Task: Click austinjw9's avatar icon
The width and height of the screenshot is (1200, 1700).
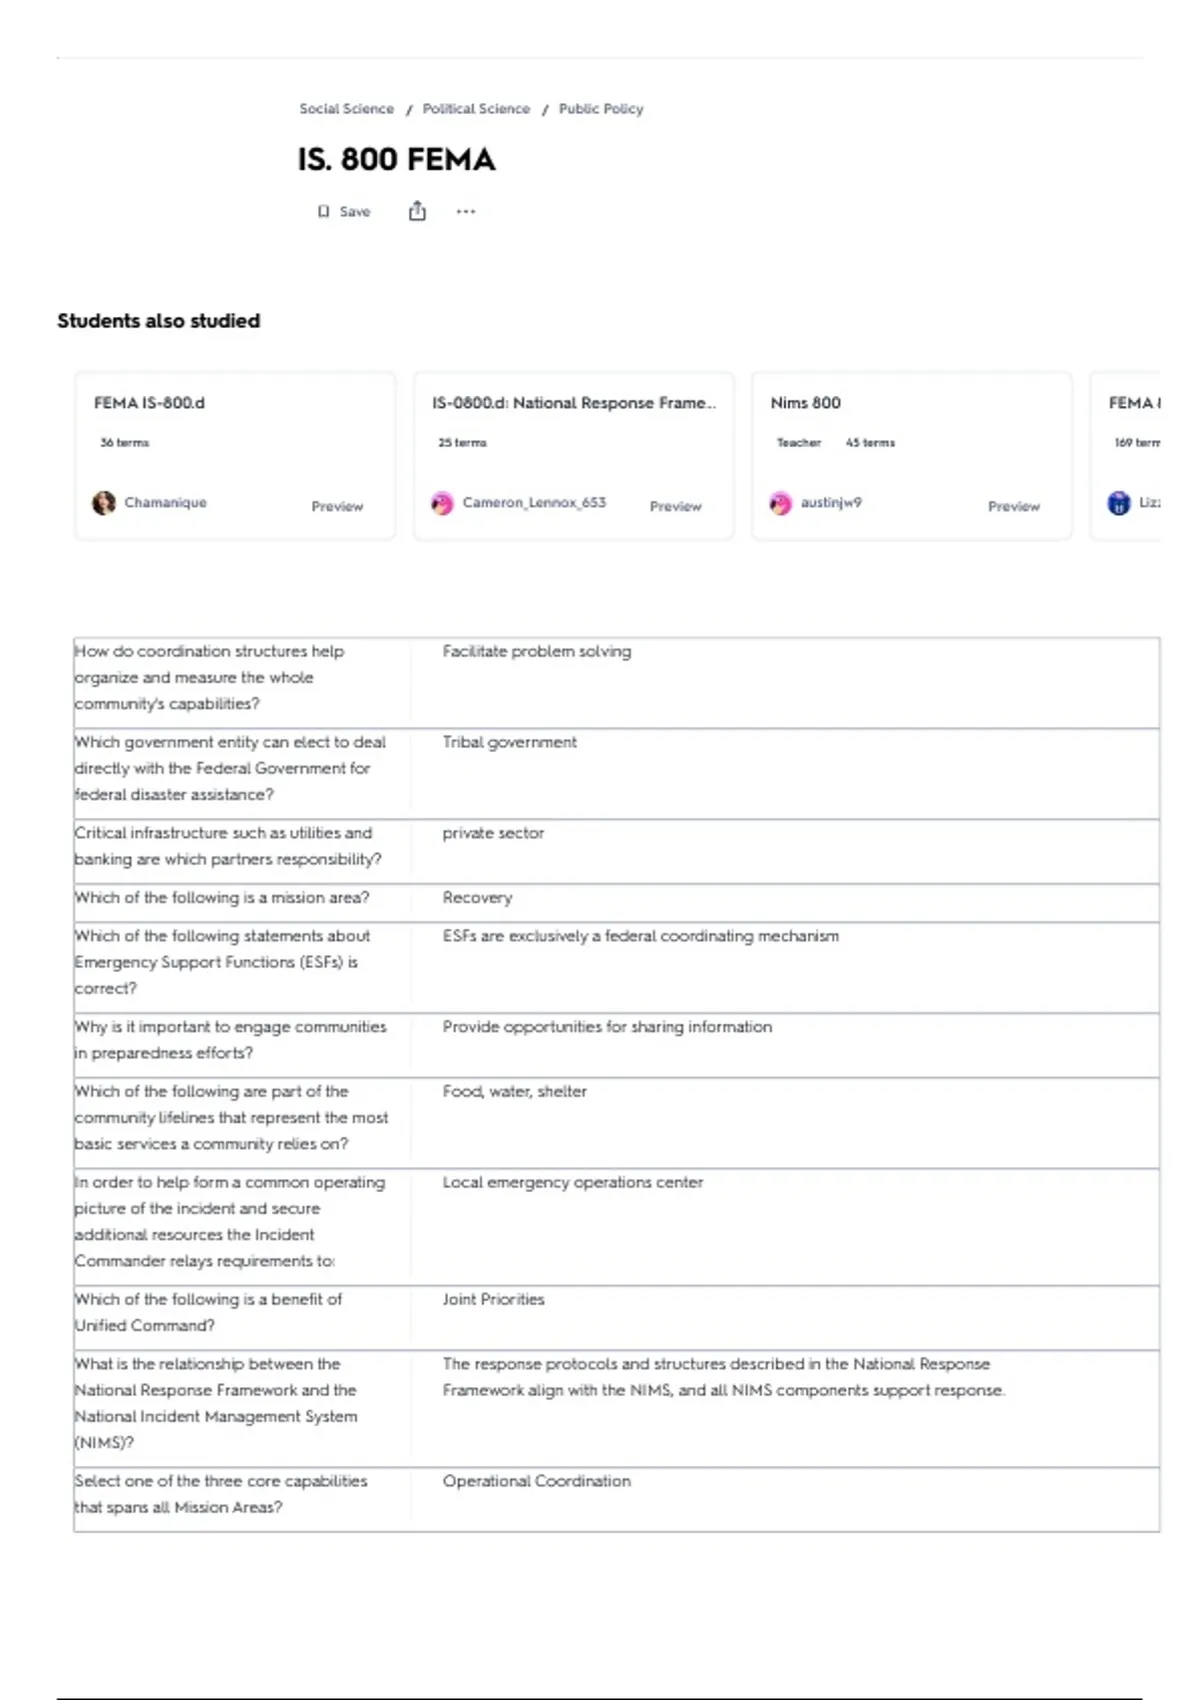Action: click(x=780, y=503)
